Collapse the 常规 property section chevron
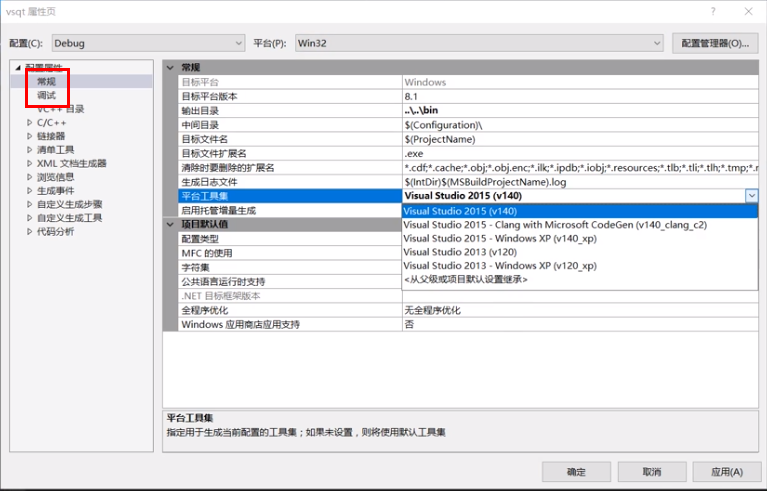Viewport: 767px width, 491px height. tap(171, 67)
